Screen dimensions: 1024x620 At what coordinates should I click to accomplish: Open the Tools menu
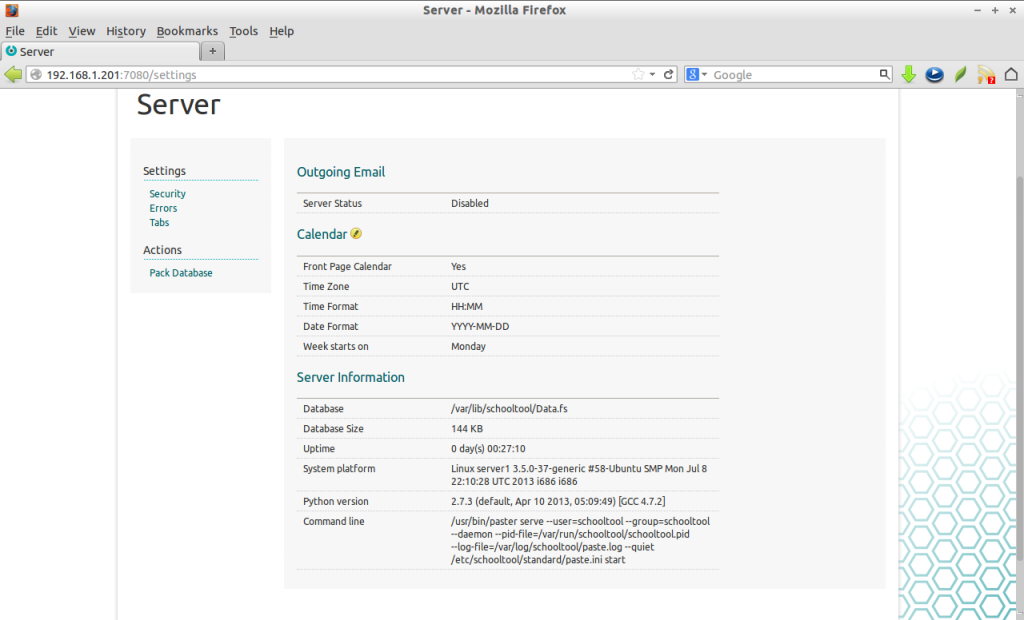[243, 31]
